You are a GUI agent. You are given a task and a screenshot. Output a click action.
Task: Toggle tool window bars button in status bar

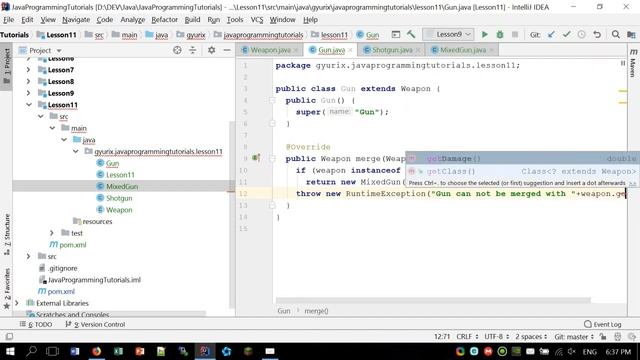(x=9, y=337)
